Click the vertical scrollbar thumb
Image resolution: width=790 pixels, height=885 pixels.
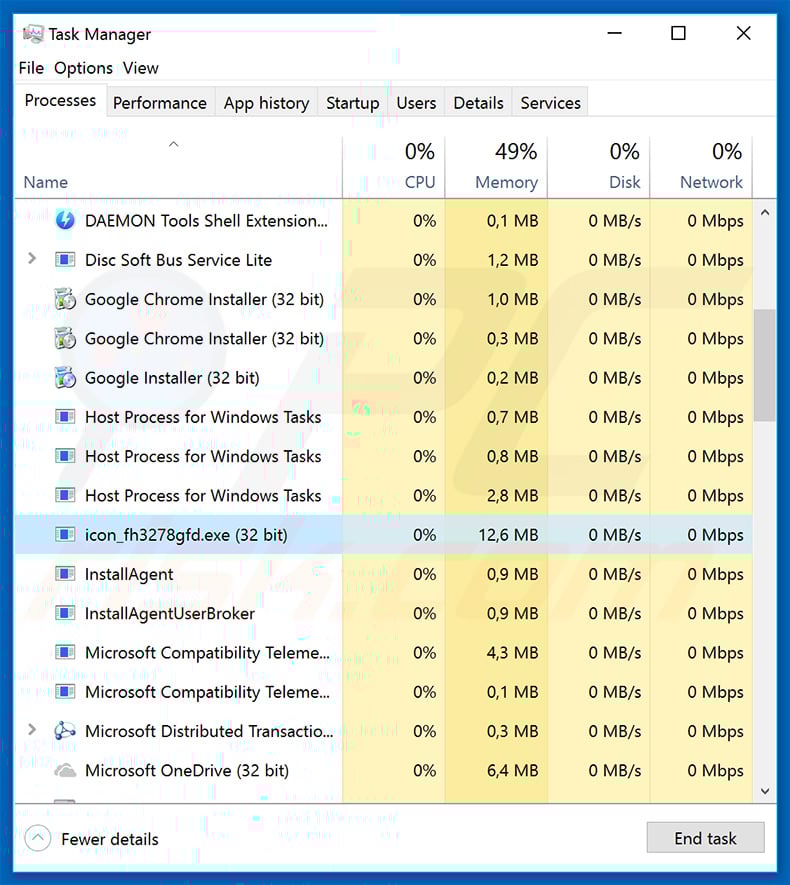point(765,365)
